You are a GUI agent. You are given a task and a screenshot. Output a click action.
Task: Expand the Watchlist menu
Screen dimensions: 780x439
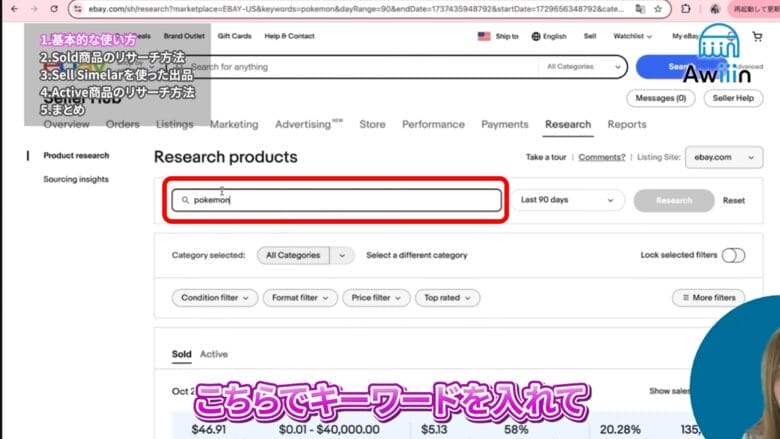point(632,36)
